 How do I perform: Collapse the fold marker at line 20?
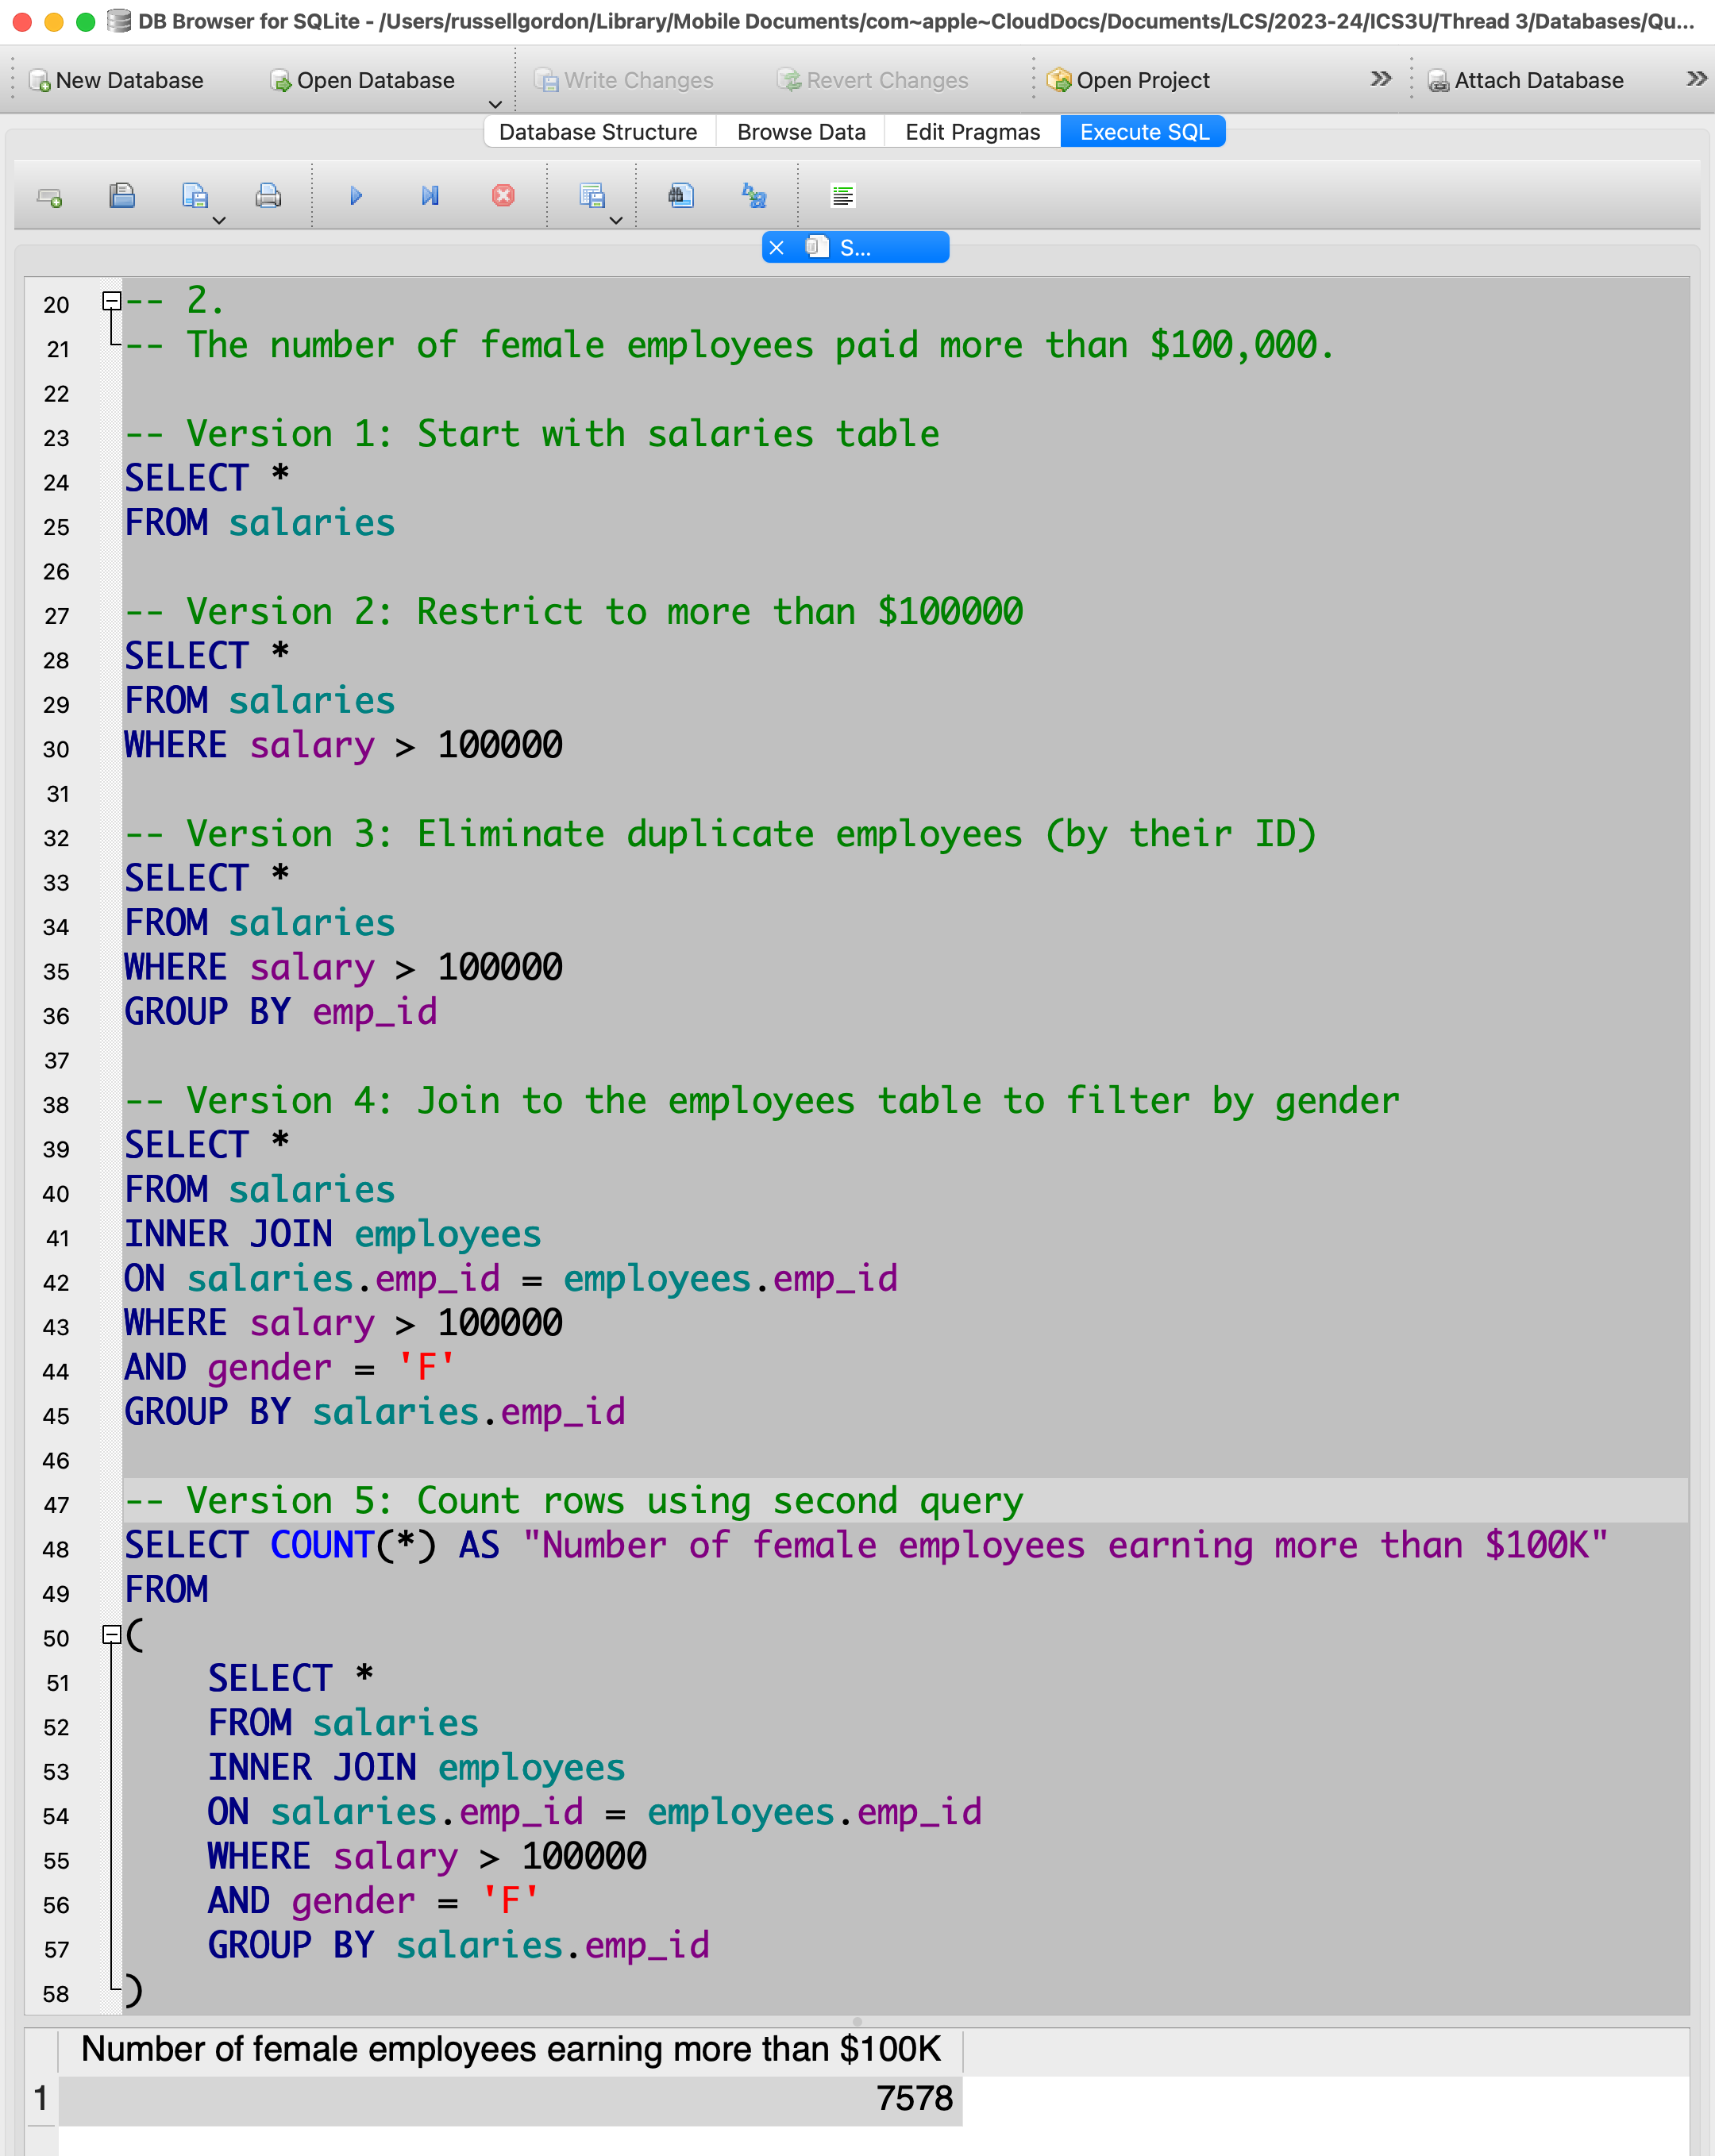pyautogui.click(x=112, y=300)
